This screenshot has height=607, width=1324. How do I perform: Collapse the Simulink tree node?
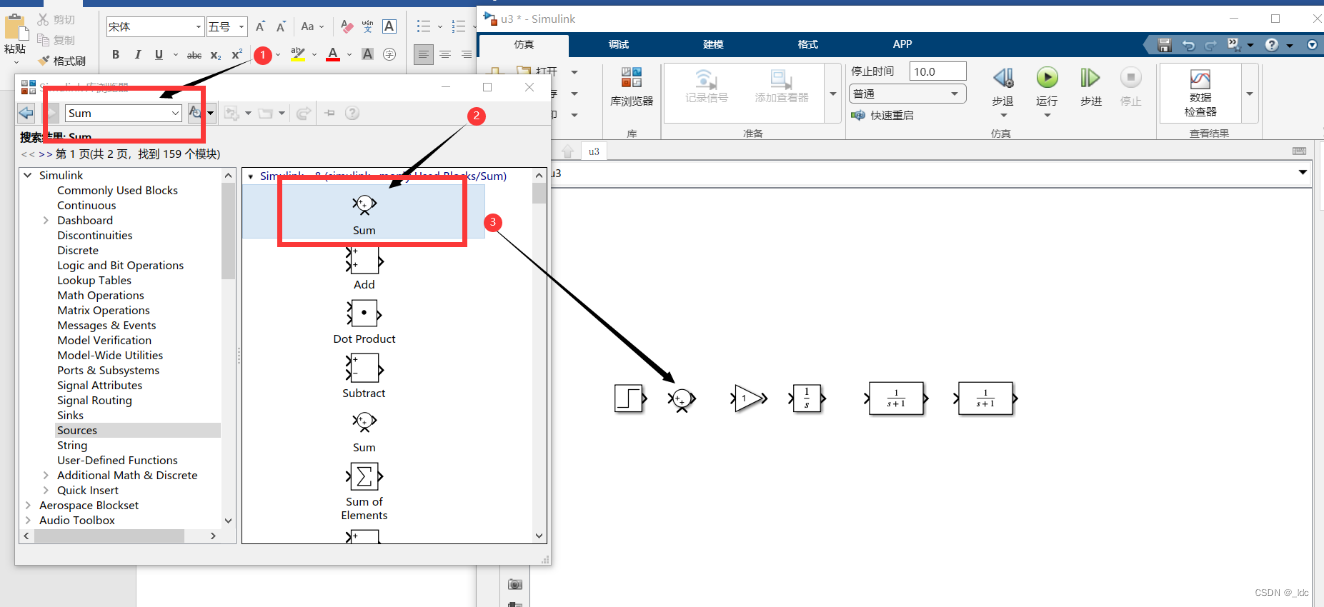(29, 176)
